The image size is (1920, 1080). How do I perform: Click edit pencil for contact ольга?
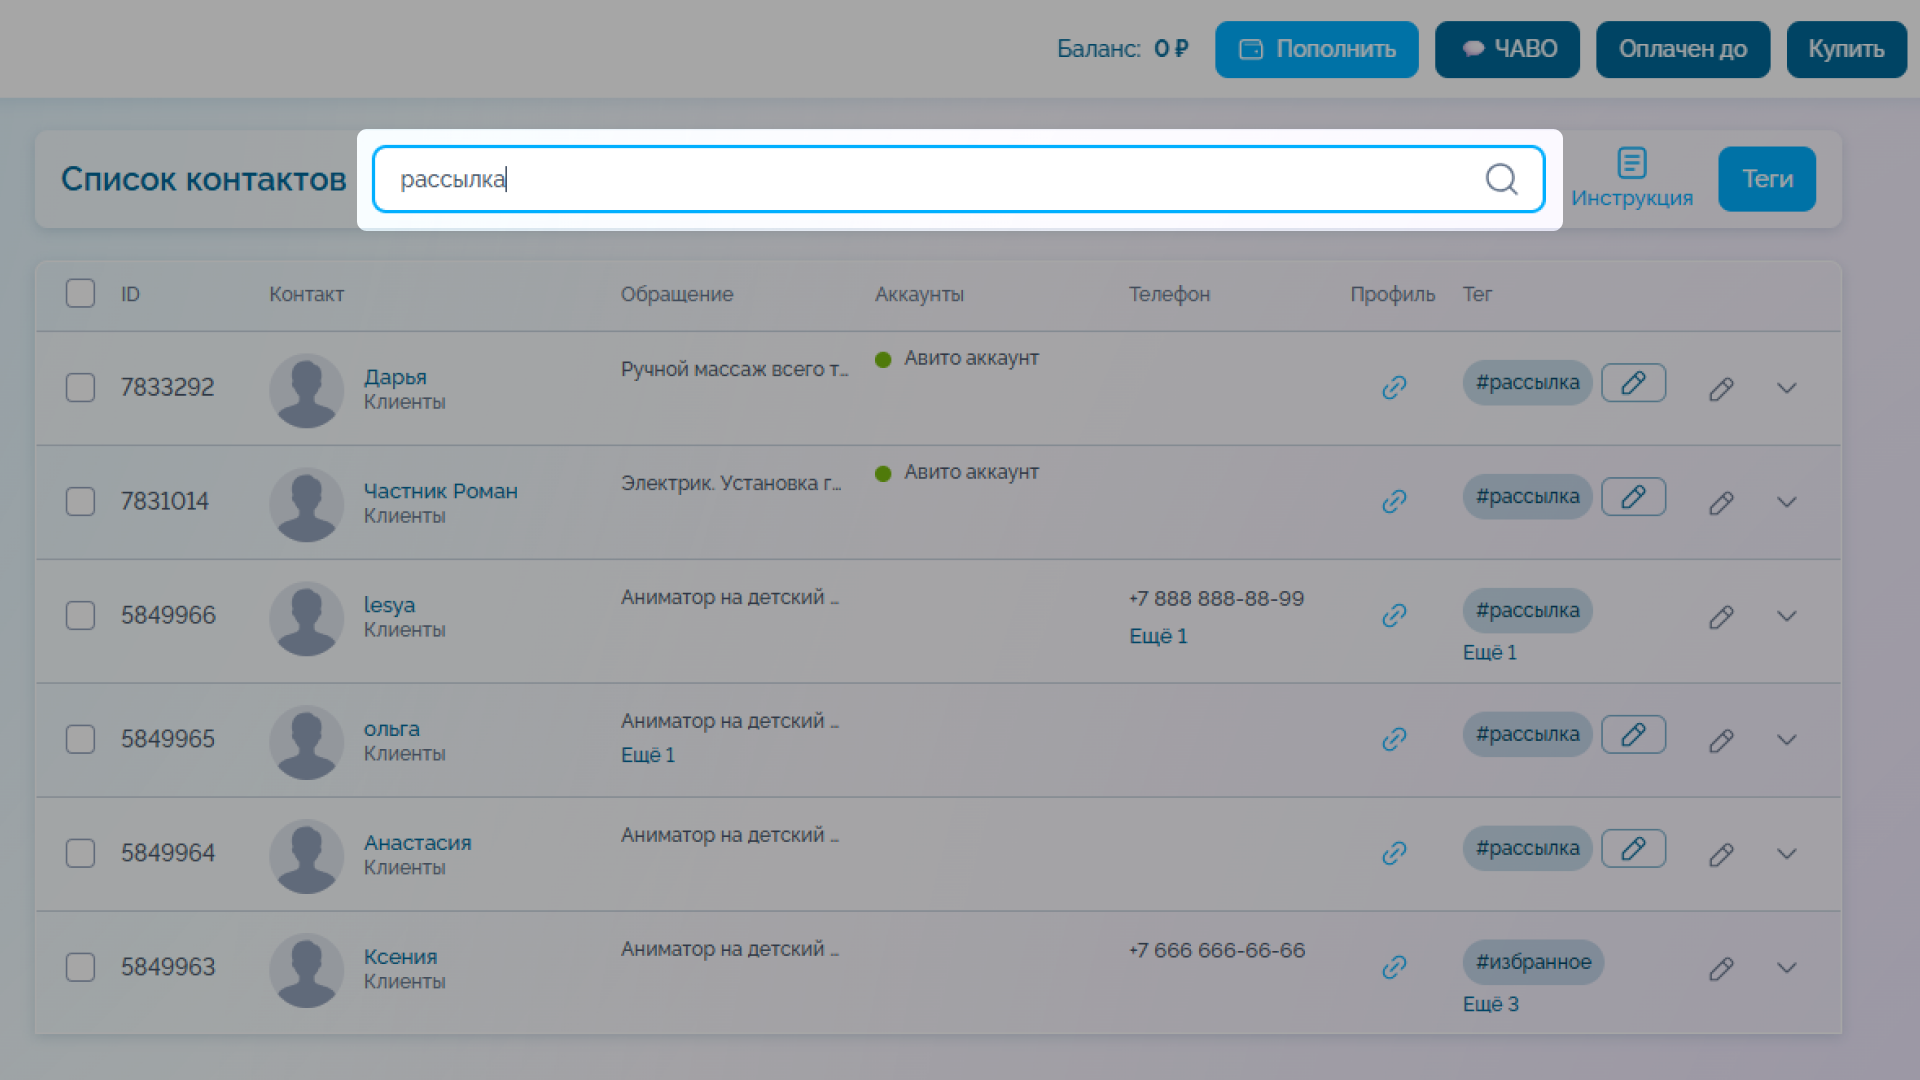1721,741
